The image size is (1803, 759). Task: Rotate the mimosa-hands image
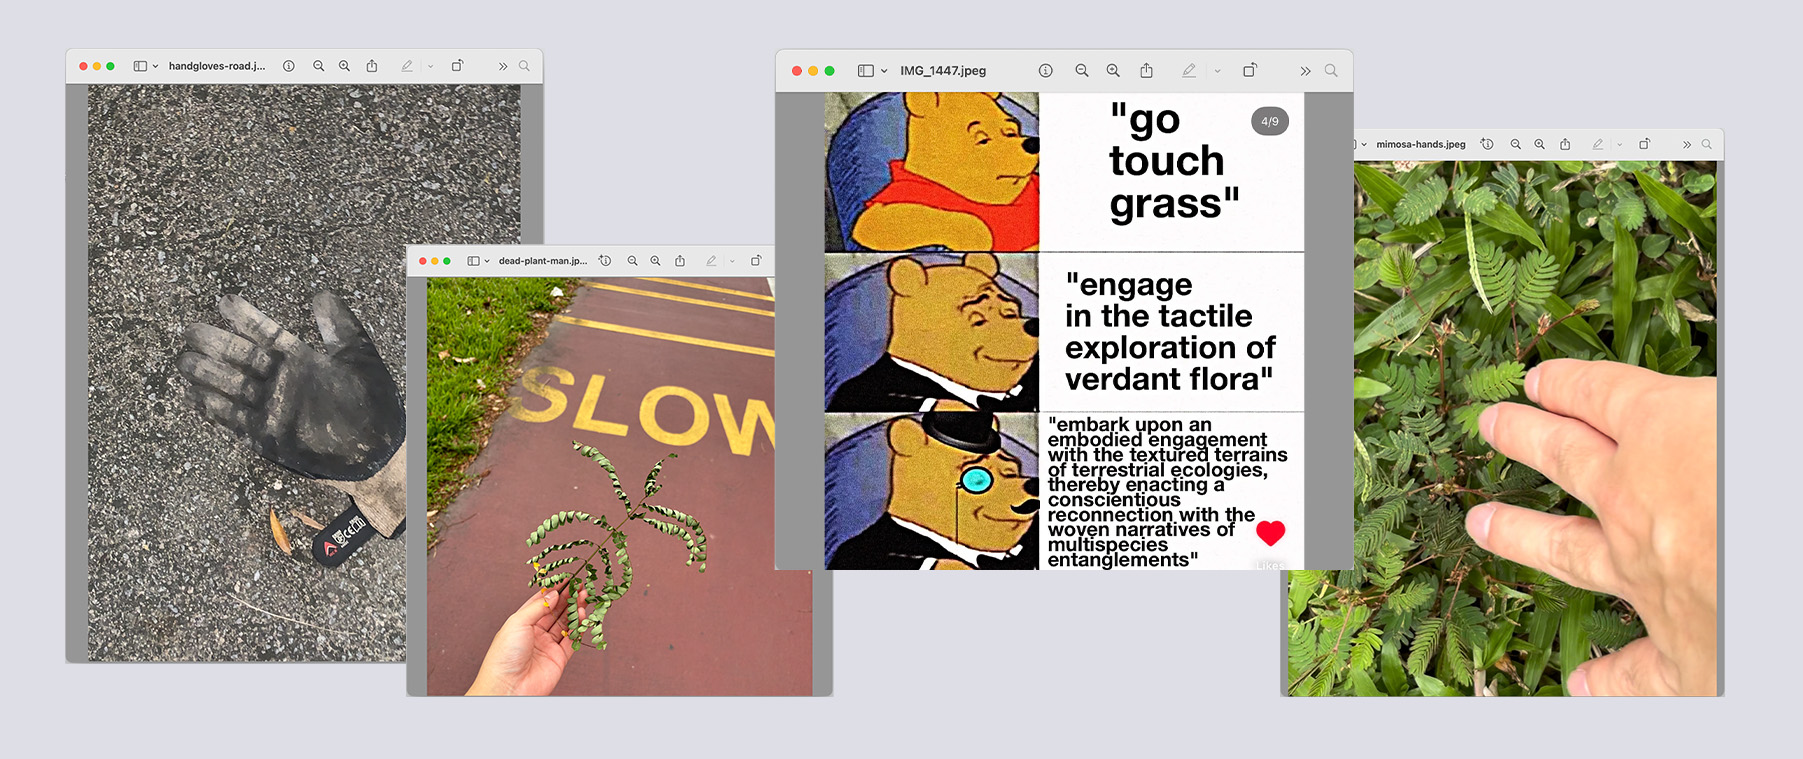(x=1644, y=144)
